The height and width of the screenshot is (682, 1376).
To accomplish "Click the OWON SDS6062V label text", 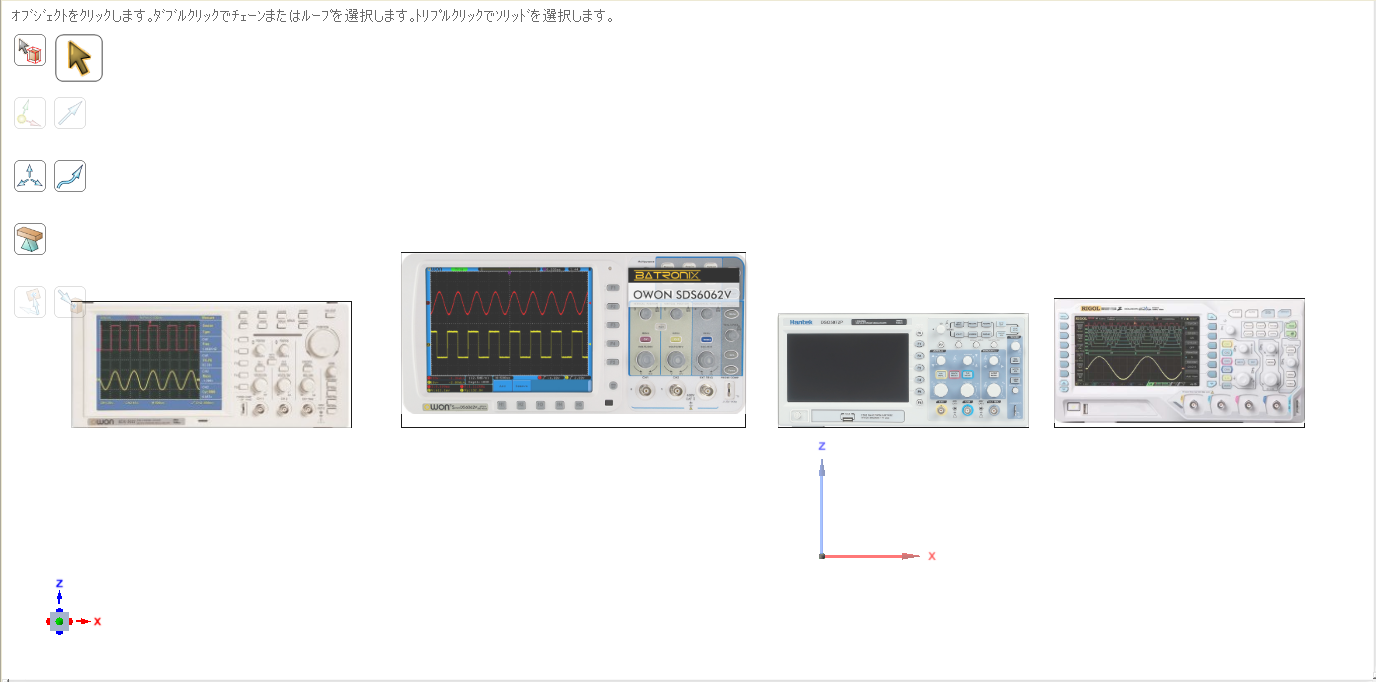I will coord(684,295).
